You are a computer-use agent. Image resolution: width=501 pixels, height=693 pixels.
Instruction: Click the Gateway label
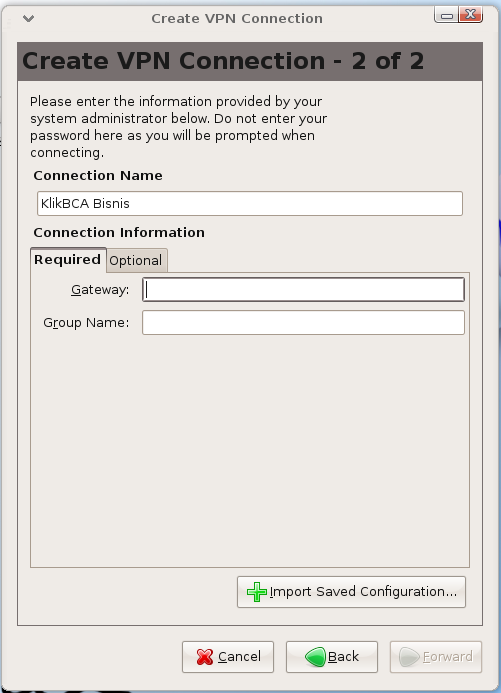100,290
